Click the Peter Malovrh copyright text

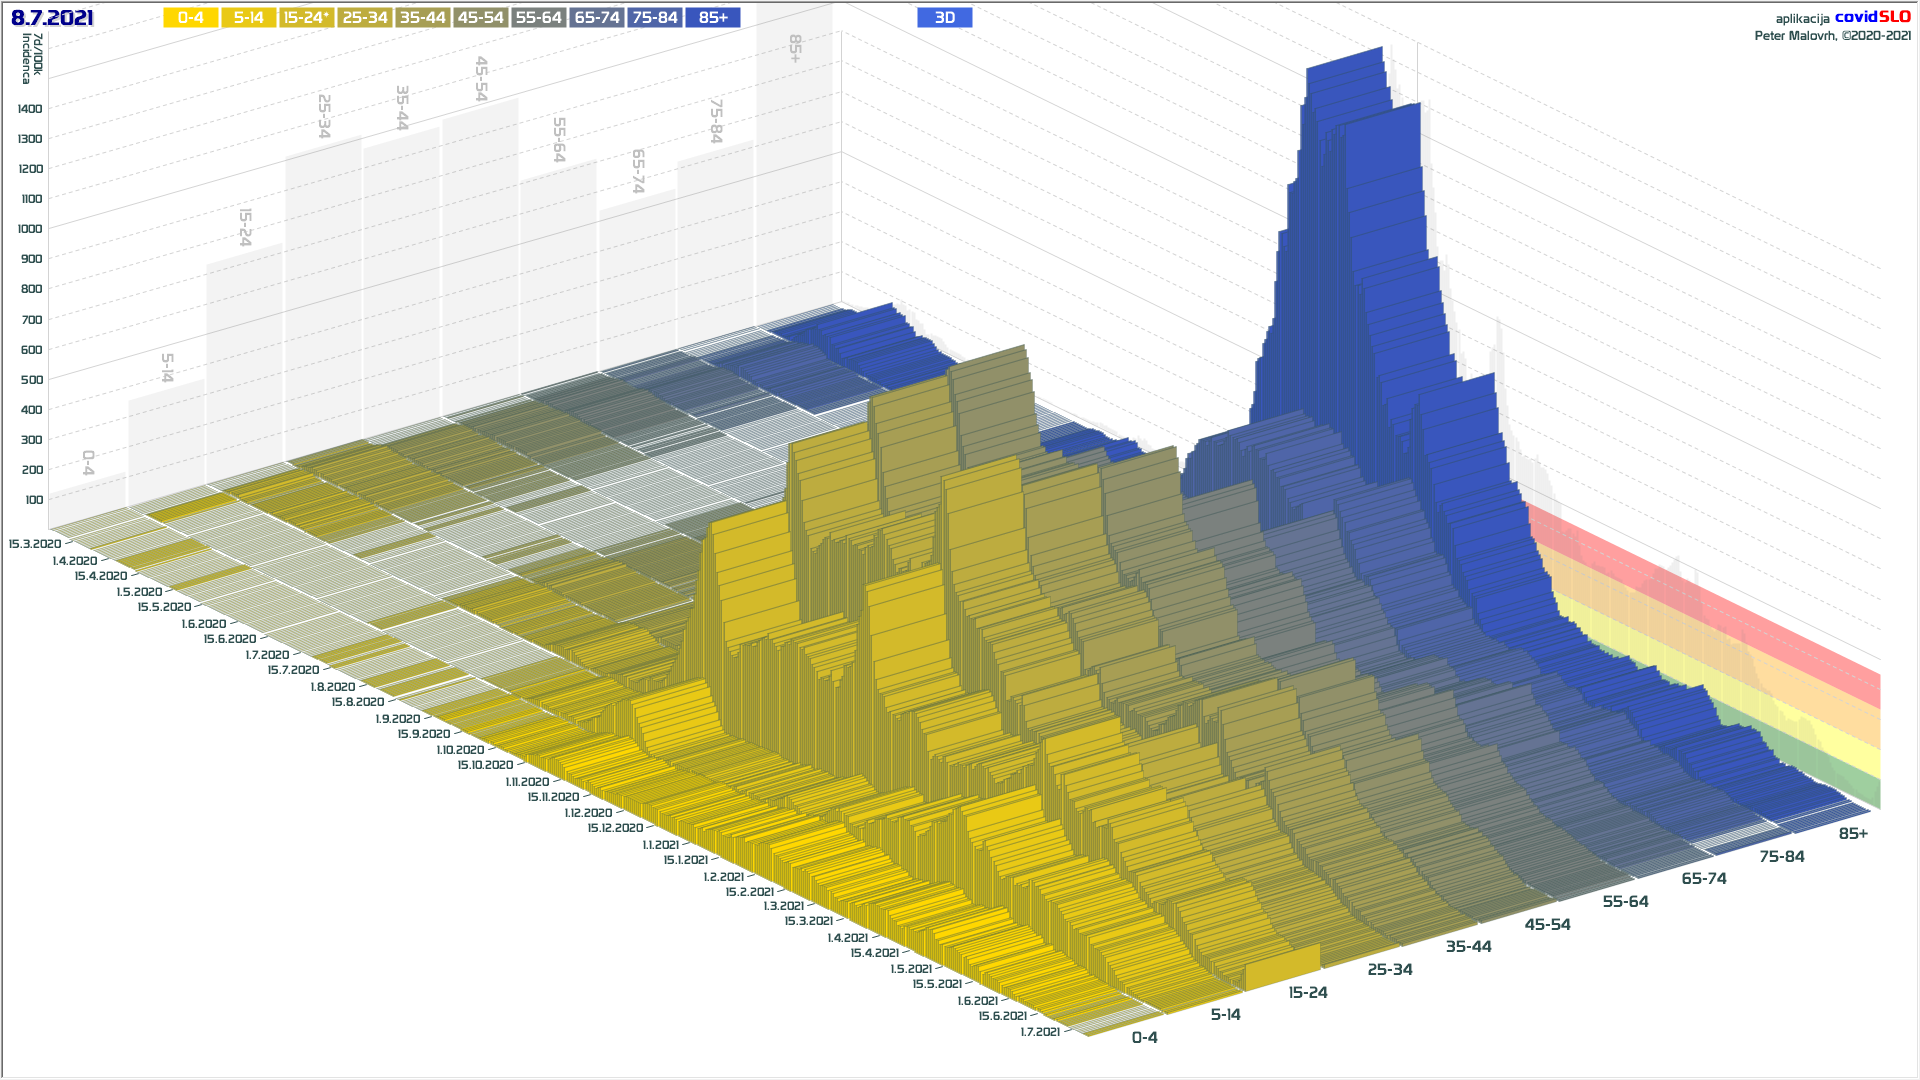click(x=1832, y=36)
